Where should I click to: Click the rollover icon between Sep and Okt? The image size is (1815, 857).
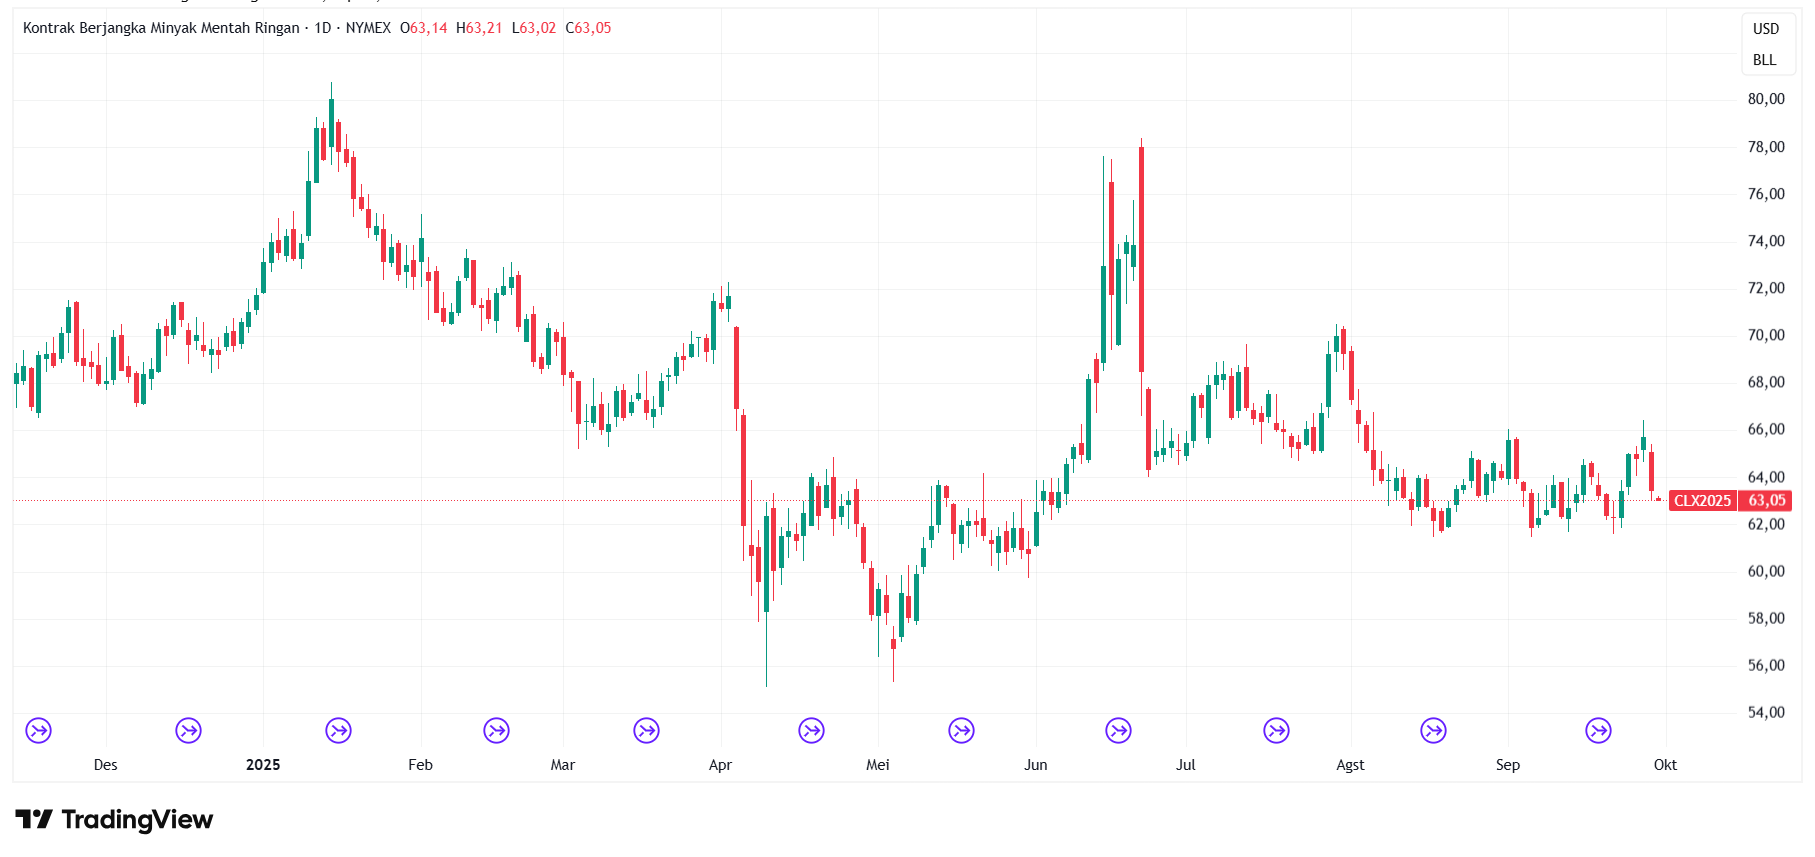1599,731
